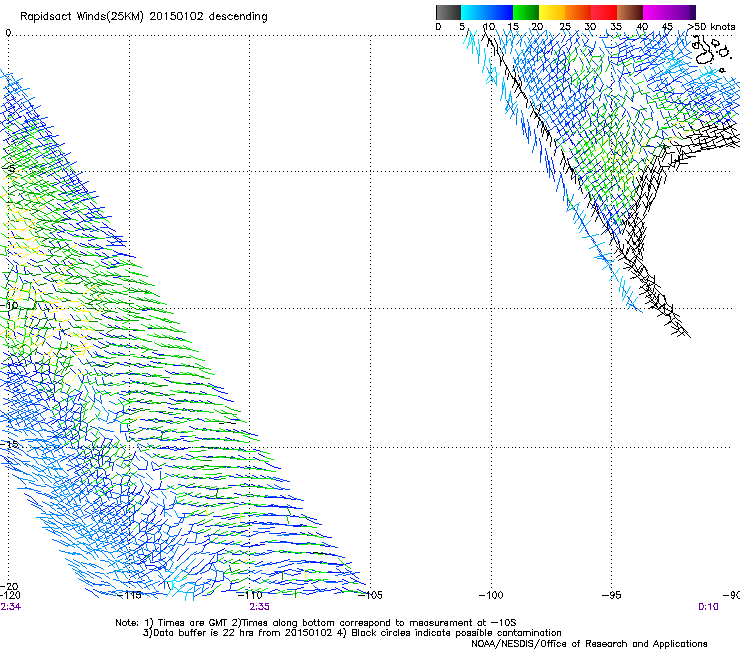Click the '-105' longitude axis label
This screenshot has width=740, height=650.
pos(370,595)
